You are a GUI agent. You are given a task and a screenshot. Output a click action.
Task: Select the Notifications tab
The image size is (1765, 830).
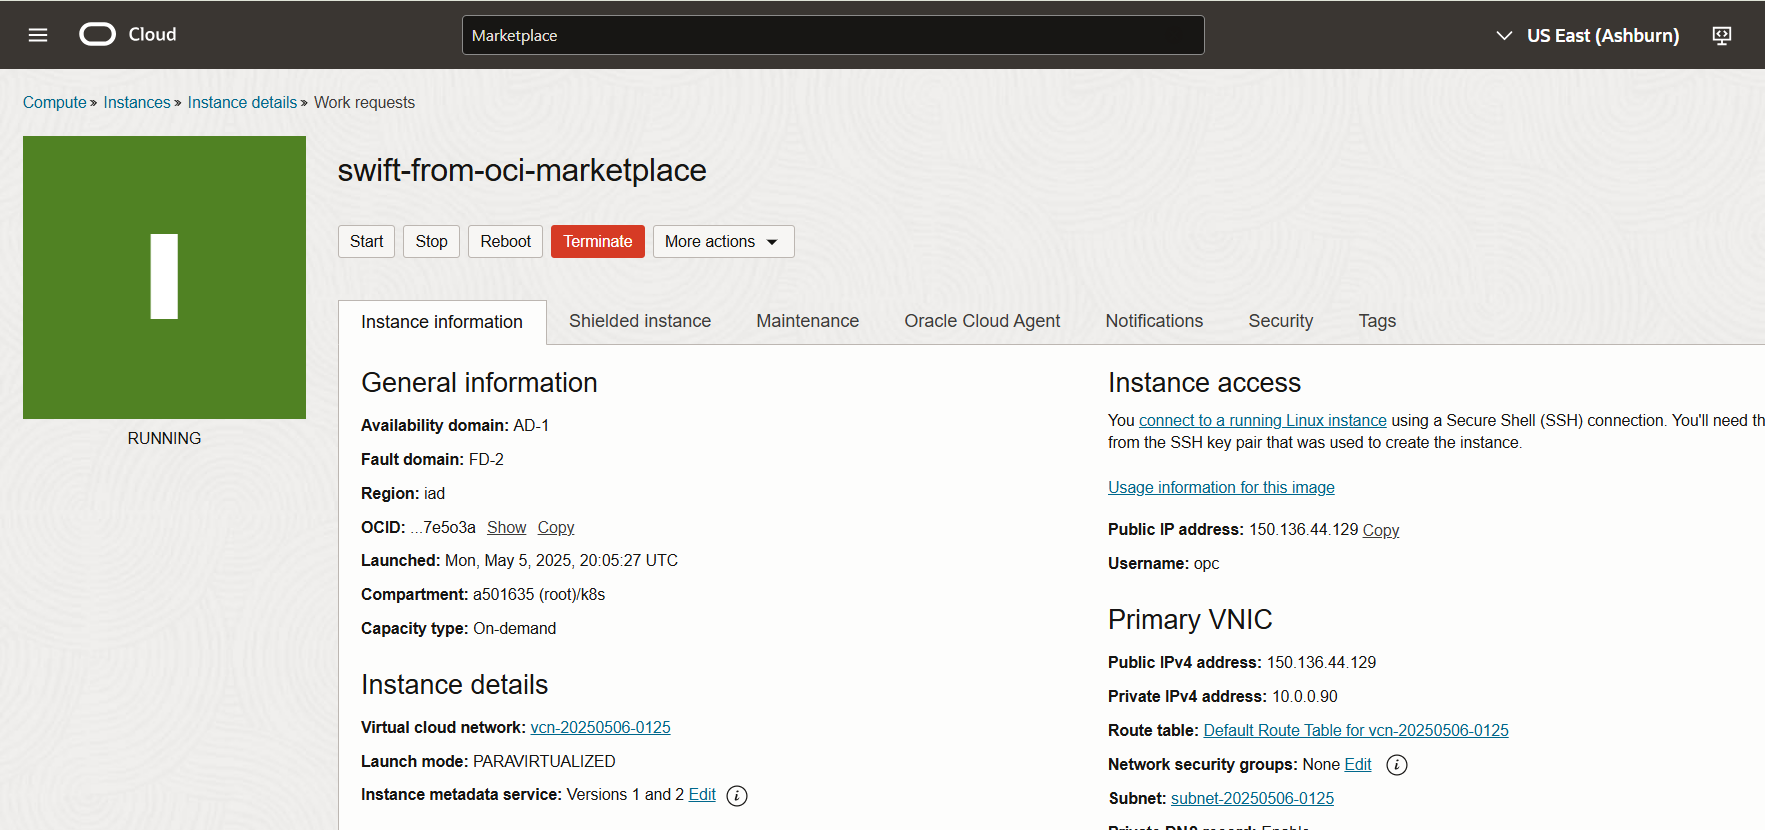click(x=1154, y=321)
